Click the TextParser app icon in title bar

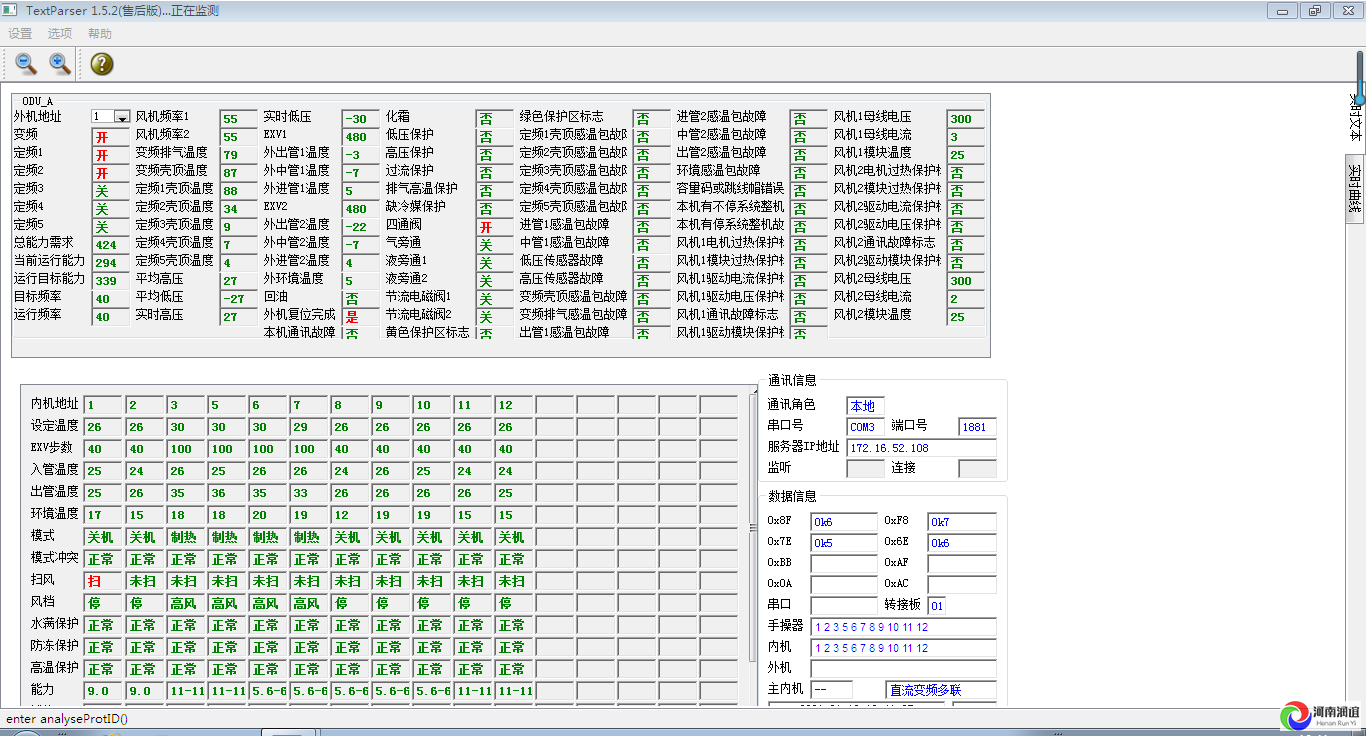click(x=11, y=11)
